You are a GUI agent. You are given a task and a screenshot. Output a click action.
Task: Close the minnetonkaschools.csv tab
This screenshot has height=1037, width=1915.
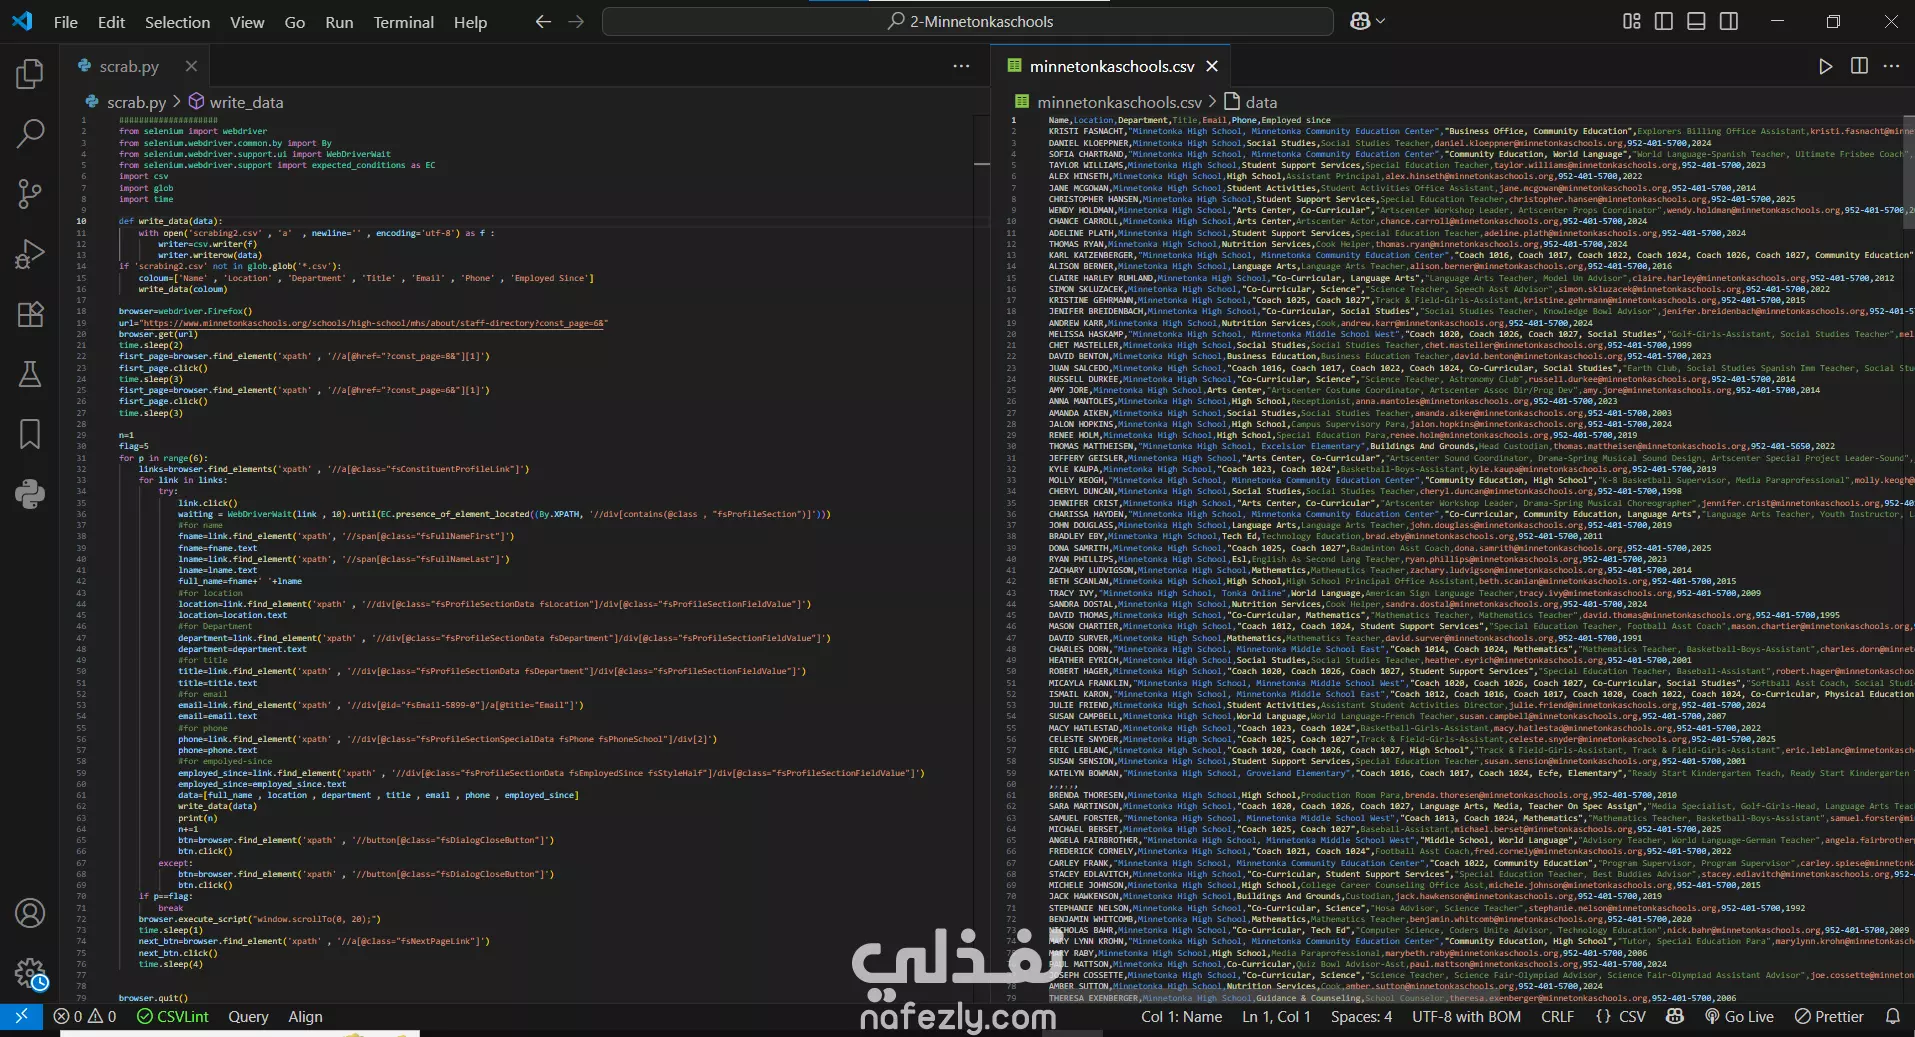coord(1212,66)
